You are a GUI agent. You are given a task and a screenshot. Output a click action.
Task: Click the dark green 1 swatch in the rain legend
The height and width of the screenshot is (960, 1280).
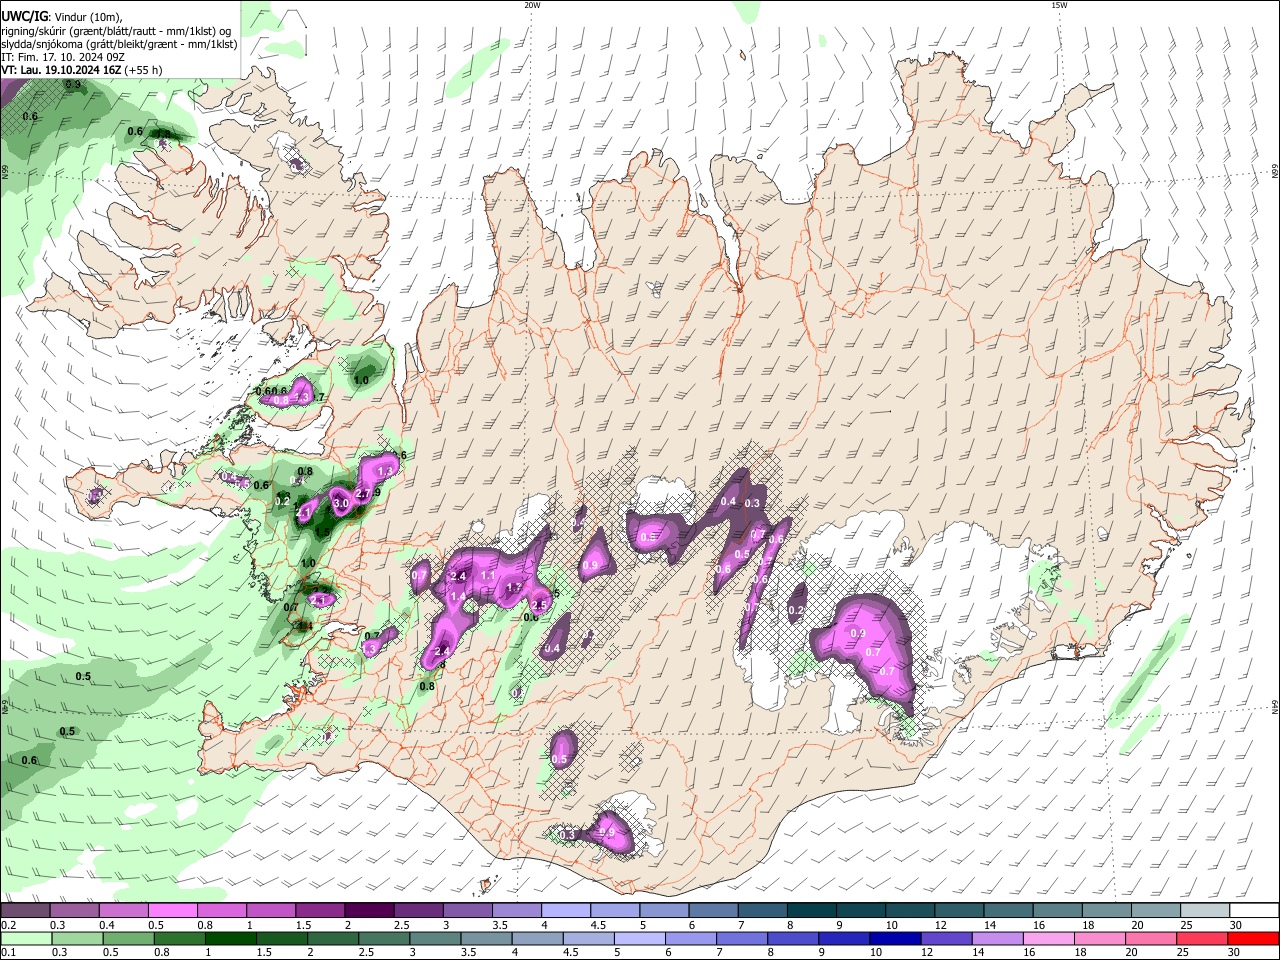tap(231, 938)
